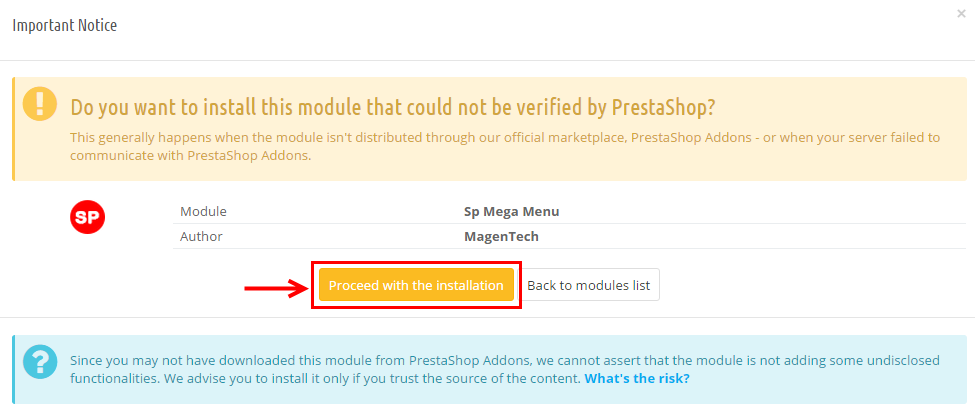This screenshot has width=975, height=419.
Task: Click the MagenTech author name
Action: 501,236
